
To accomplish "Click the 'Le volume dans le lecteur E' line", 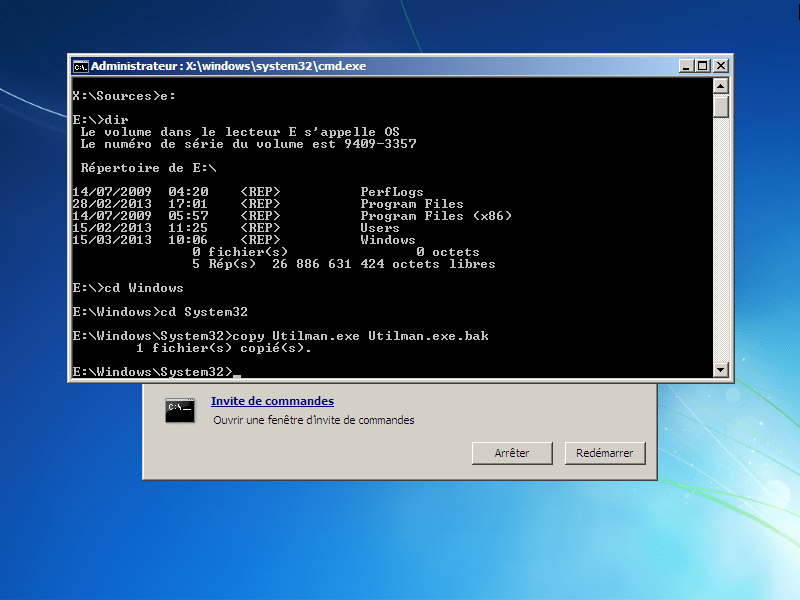I will 240,132.
